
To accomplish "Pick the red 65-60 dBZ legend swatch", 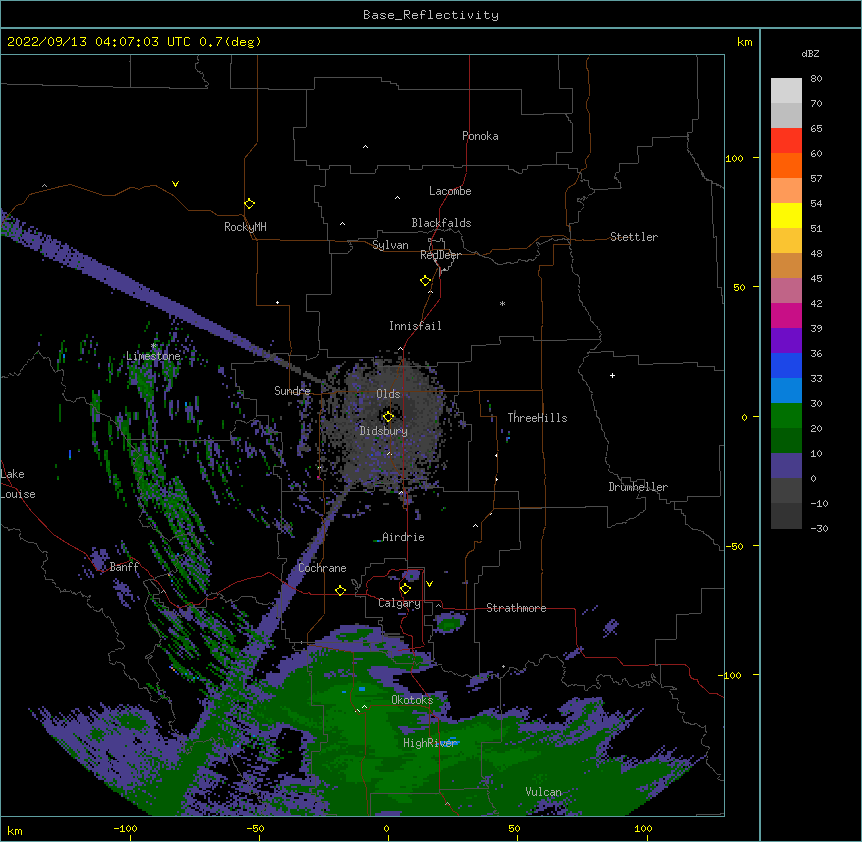I will tap(786, 141).
